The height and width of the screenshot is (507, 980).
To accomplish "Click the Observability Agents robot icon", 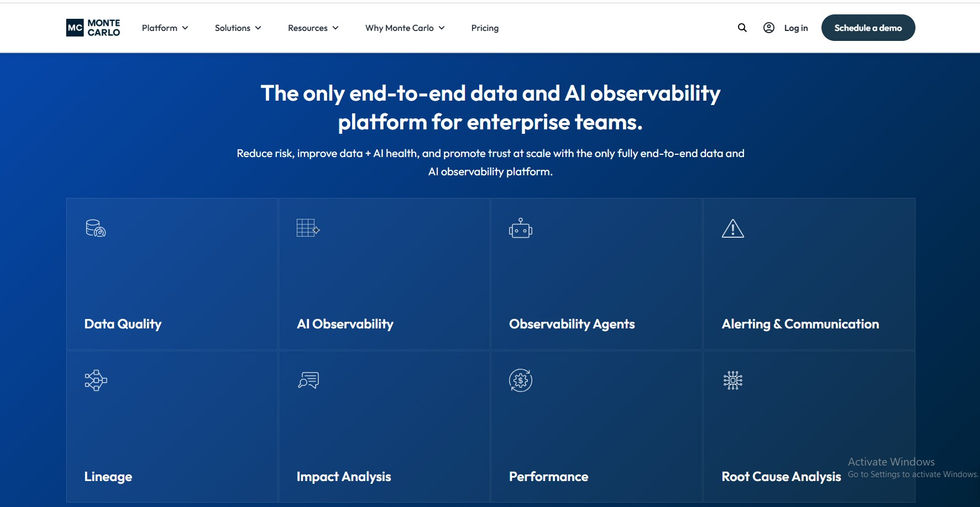I will 520,229.
